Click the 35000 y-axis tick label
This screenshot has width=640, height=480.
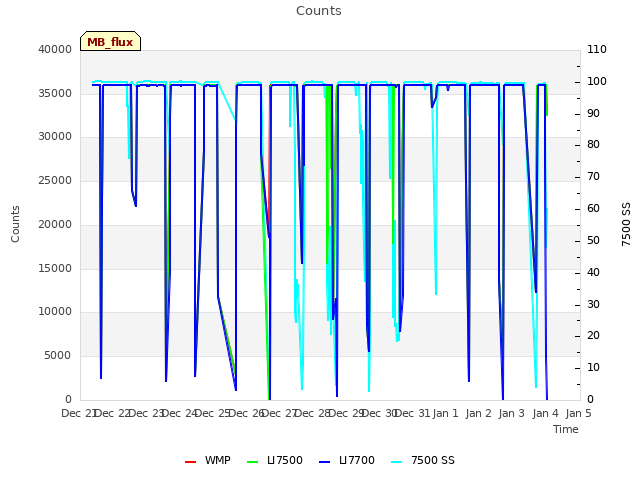tap(55, 93)
